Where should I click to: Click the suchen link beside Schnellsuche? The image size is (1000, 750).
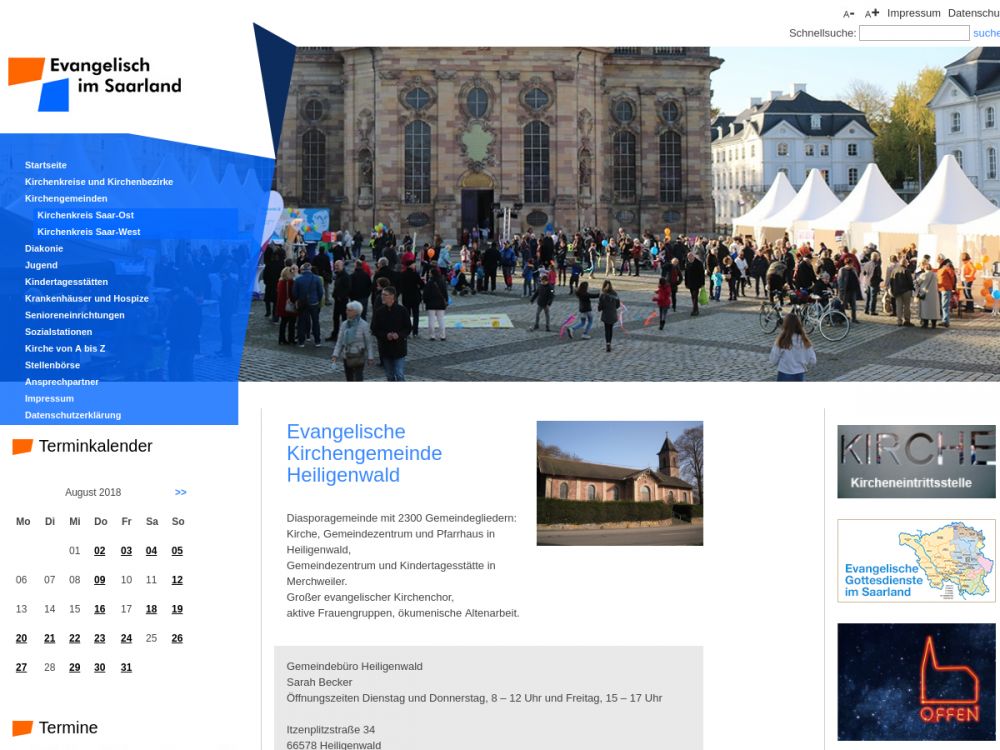pos(985,33)
